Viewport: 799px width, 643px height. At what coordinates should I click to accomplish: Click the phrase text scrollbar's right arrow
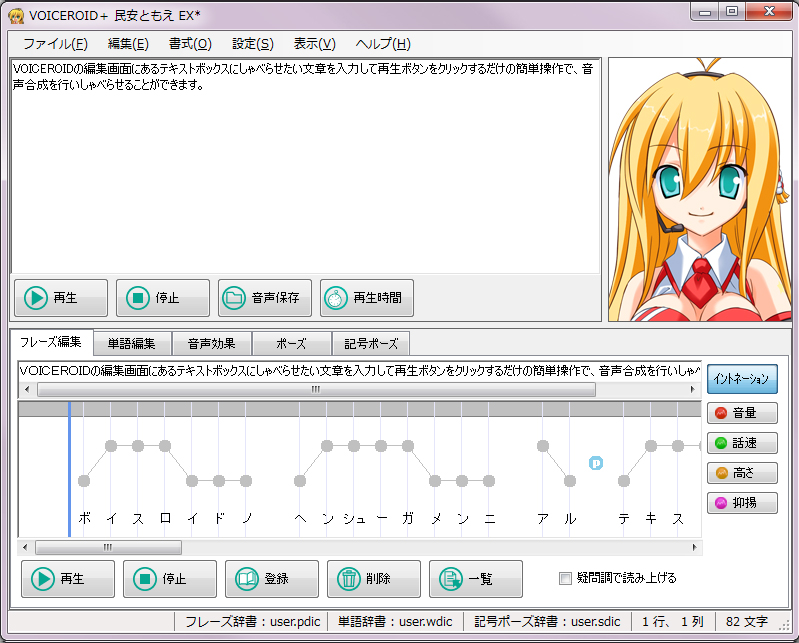coord(693,390)
